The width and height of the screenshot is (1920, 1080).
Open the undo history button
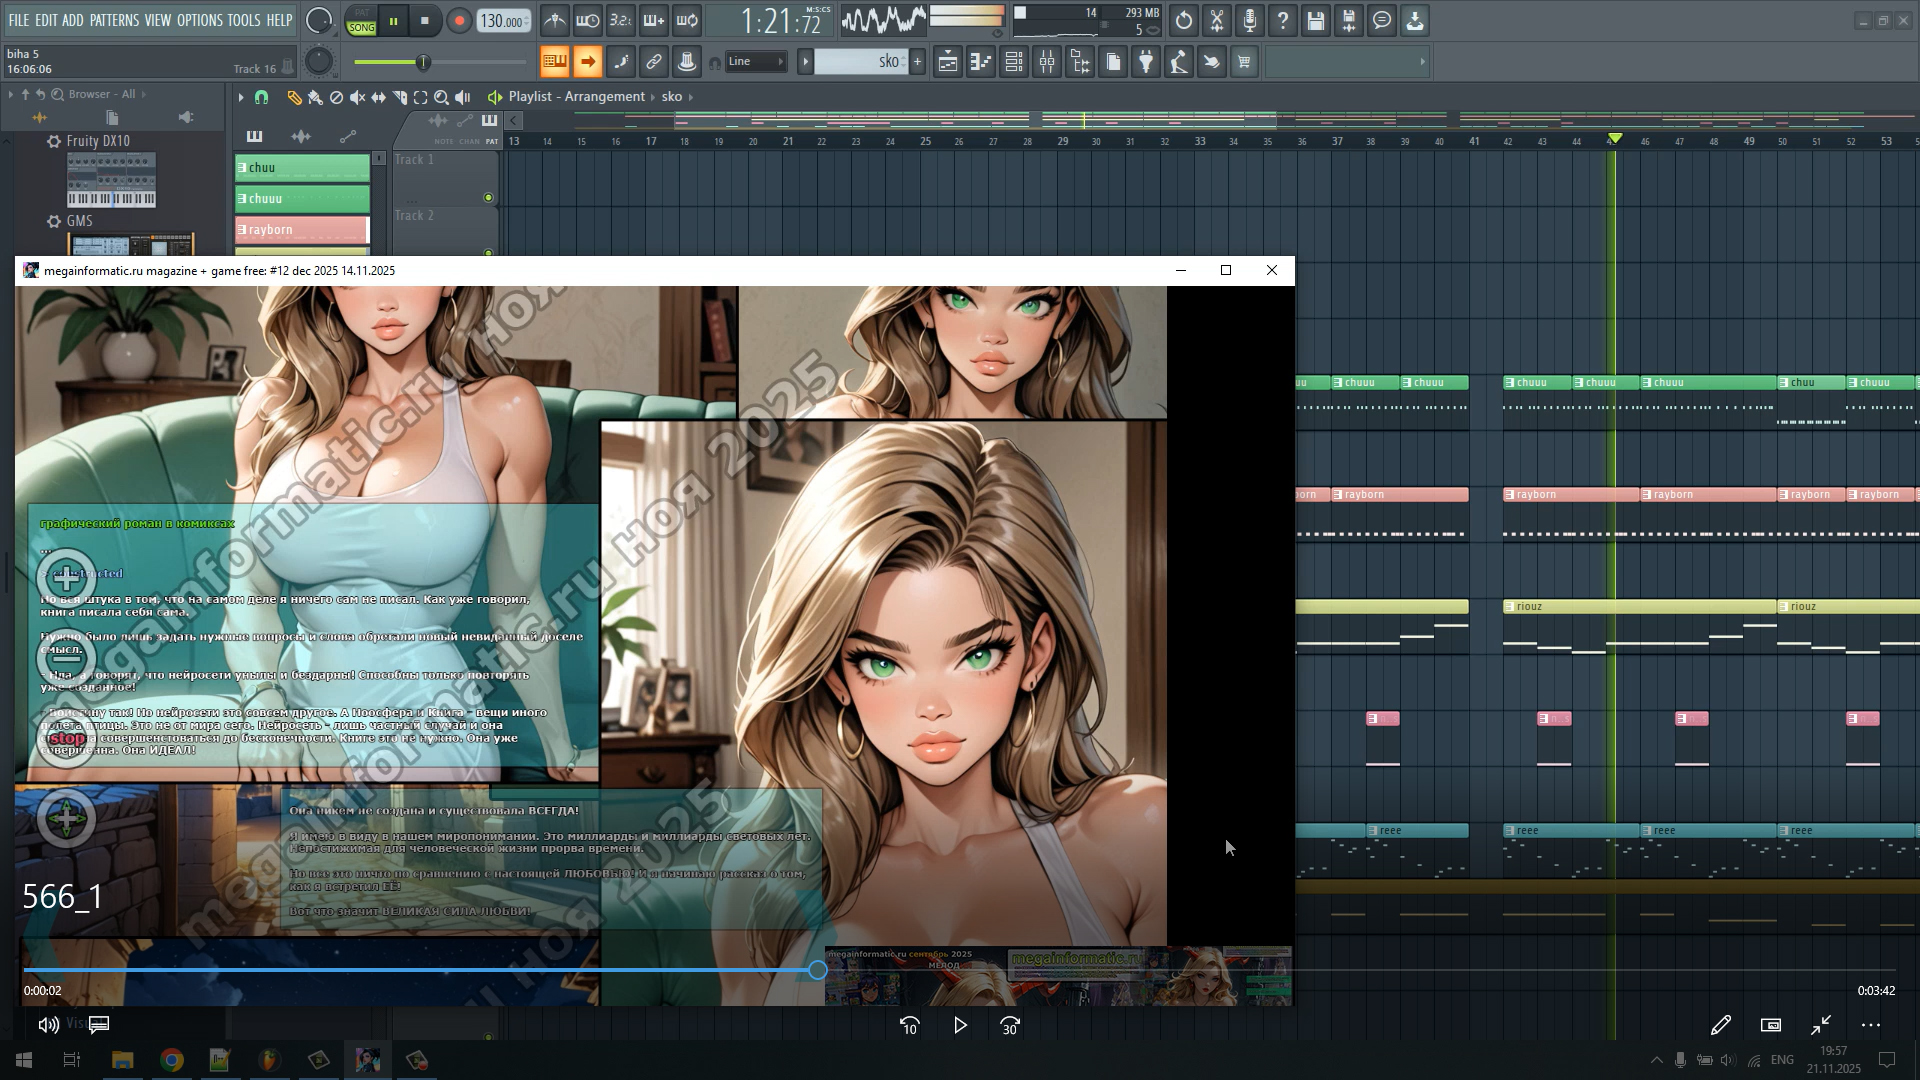tap(1184, 20)
